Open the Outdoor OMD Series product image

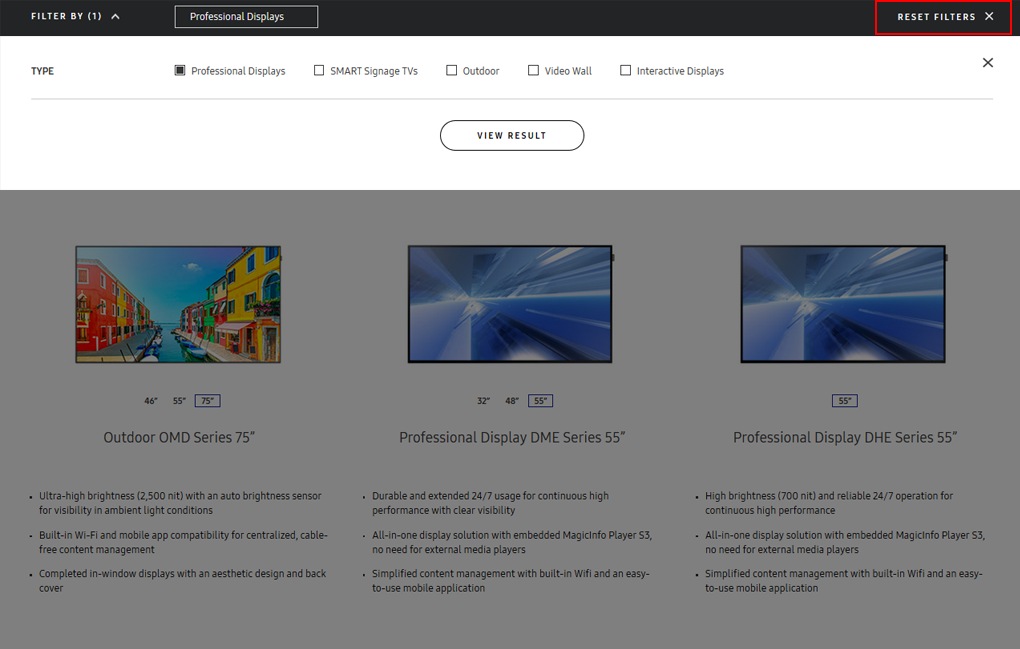click(x=178, y=304)
